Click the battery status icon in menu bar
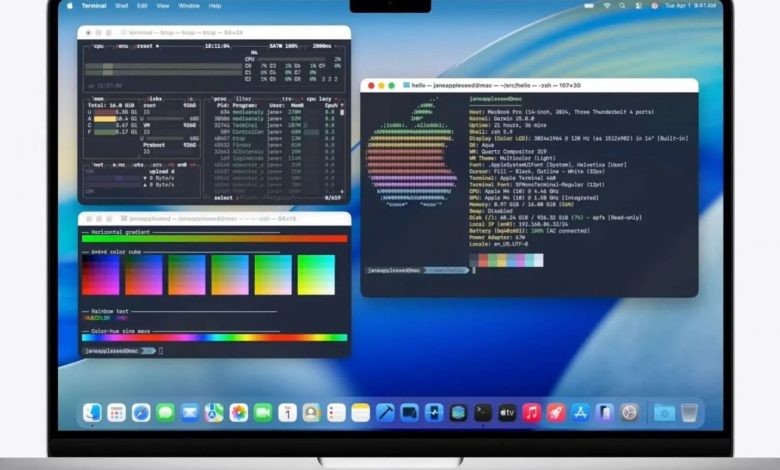The image size is (780, 470). (589, 5)
